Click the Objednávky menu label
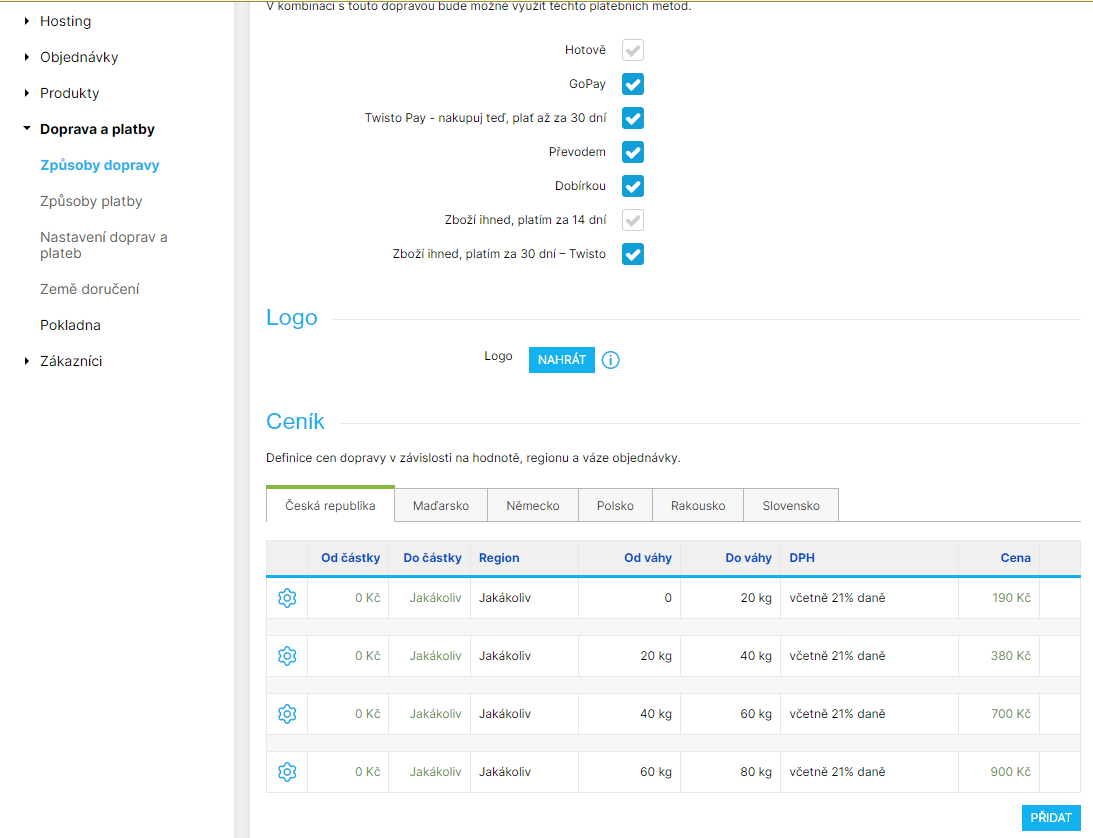Viewport: 1093px width, 838px height. 79,57
